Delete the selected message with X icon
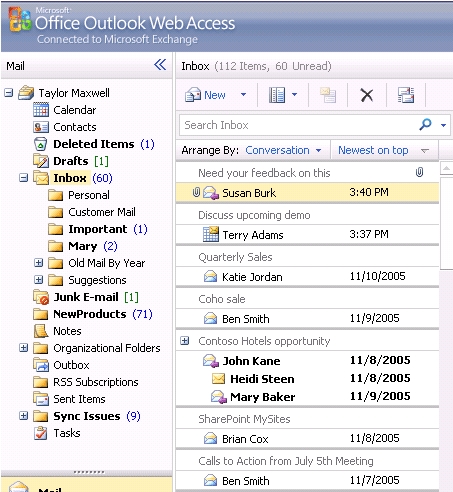453x492 pixels. [367, 95]
